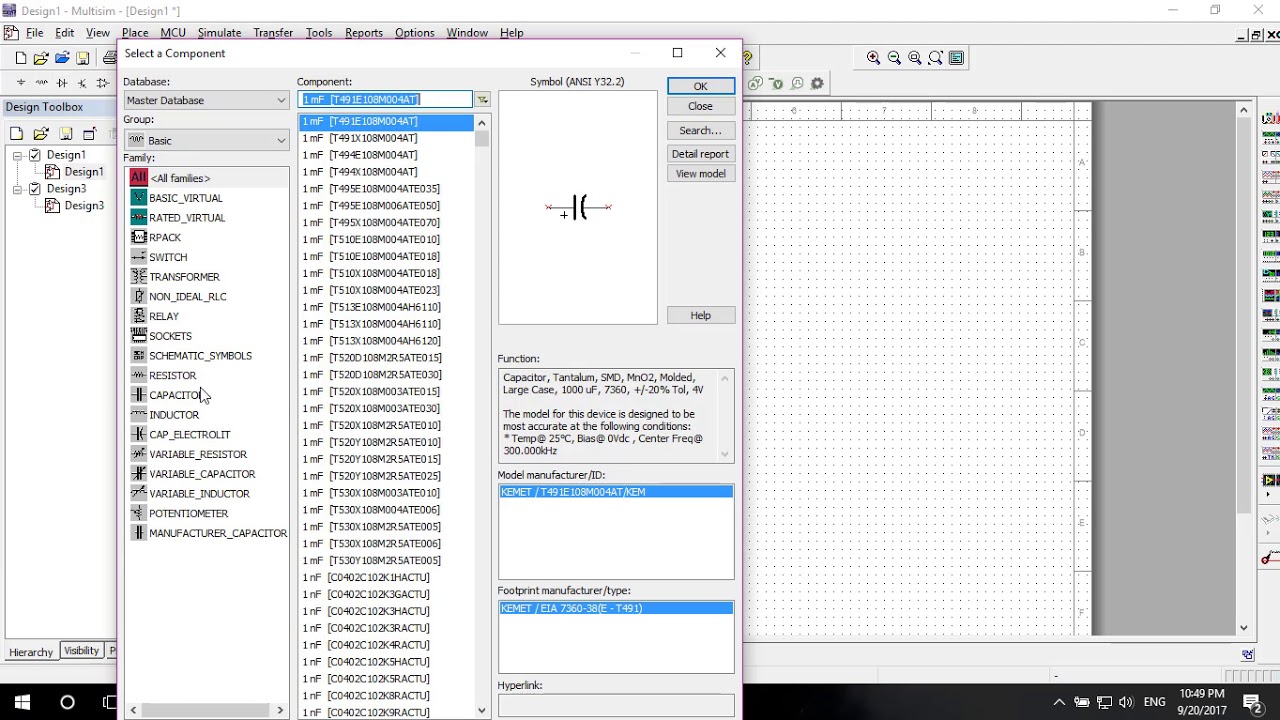
Task: Click the volume speaker tray icon
Action: (1127, 702)
